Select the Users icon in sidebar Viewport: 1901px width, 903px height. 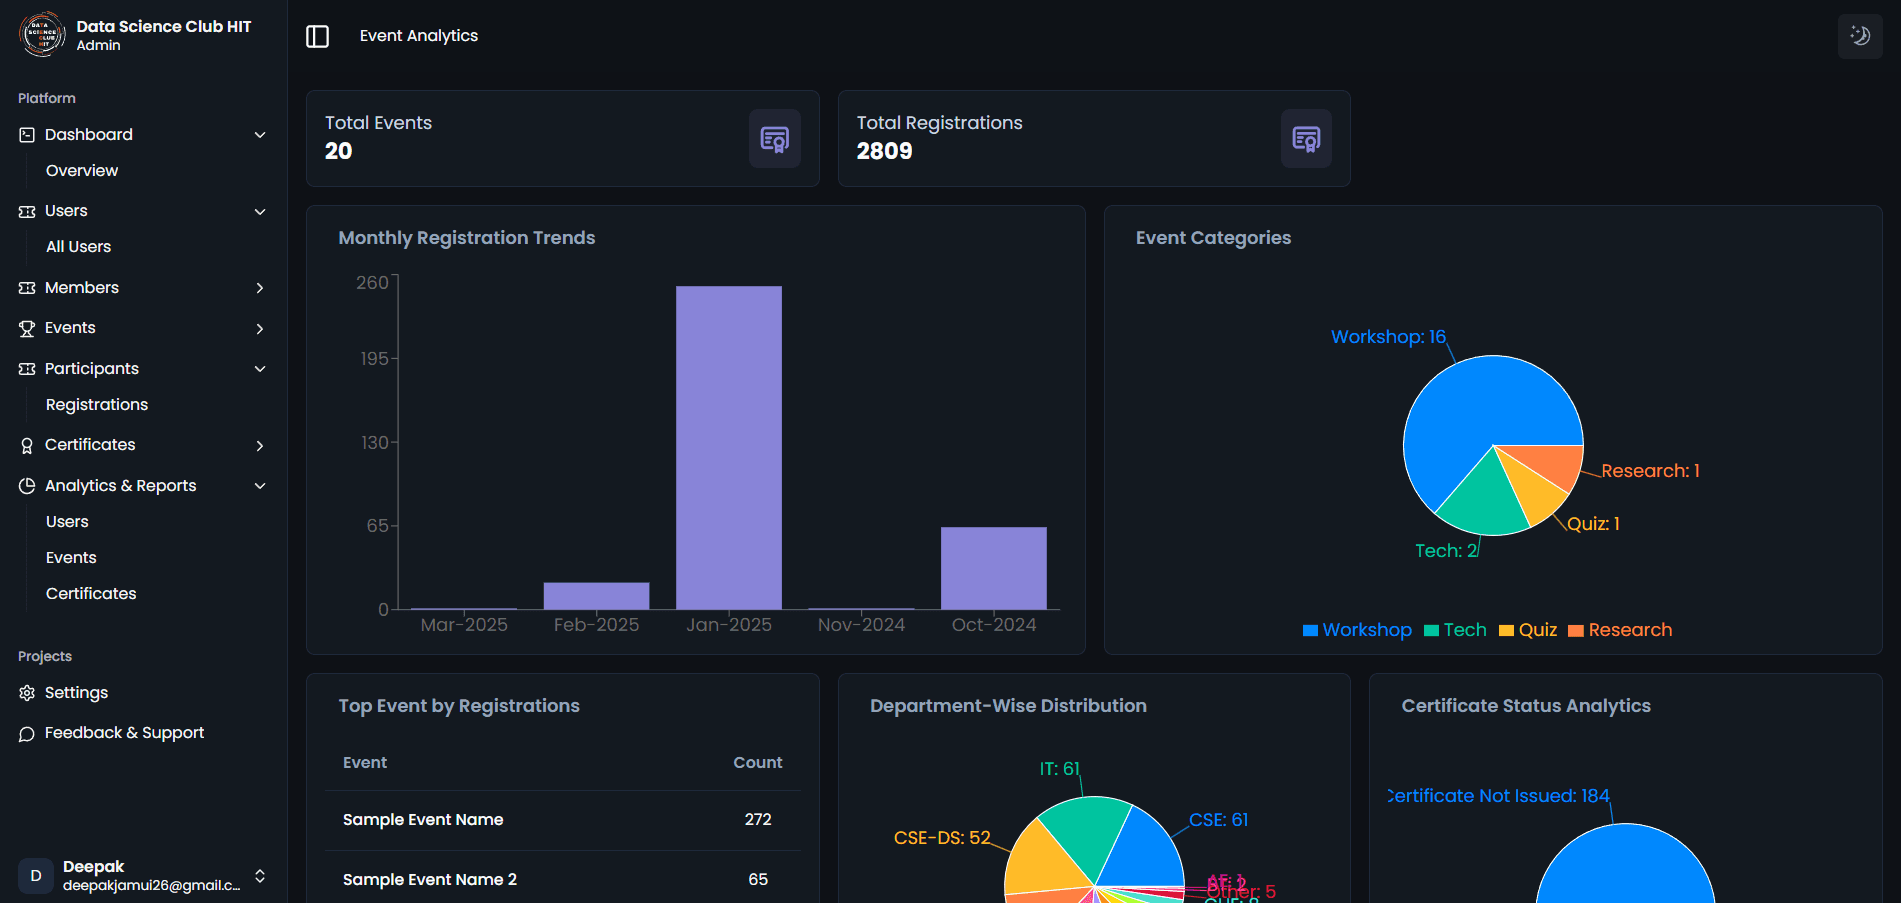[25, 211]
